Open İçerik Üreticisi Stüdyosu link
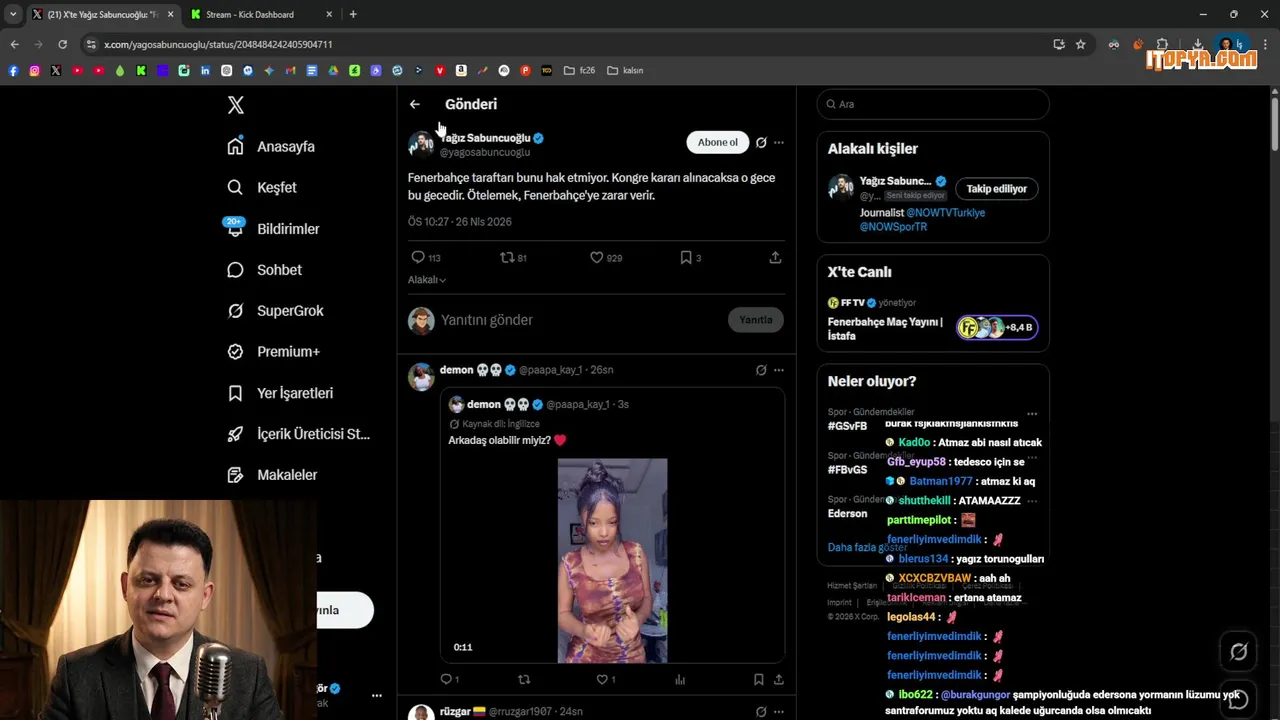This screenshot has width=1280, height=720. (x=298, y=434)
